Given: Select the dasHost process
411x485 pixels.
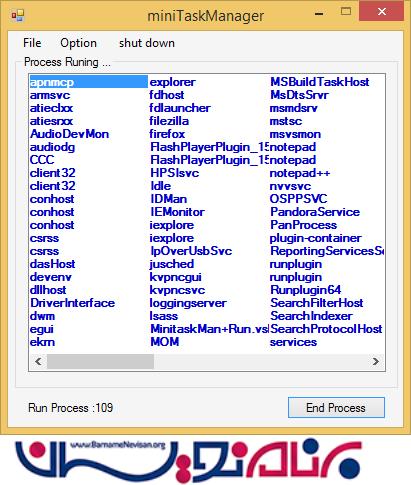Looking at the screenshot, I should pos(53,264).
